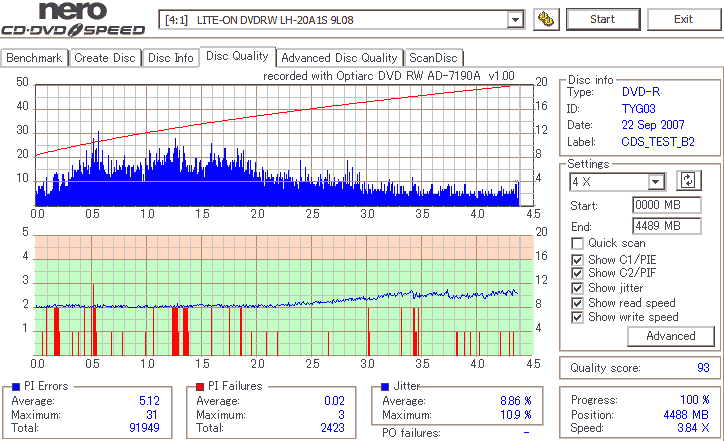Switch to the Benchmark tab
The height and width of the screenshot is (441, 724).
click(x=34, y=58)
